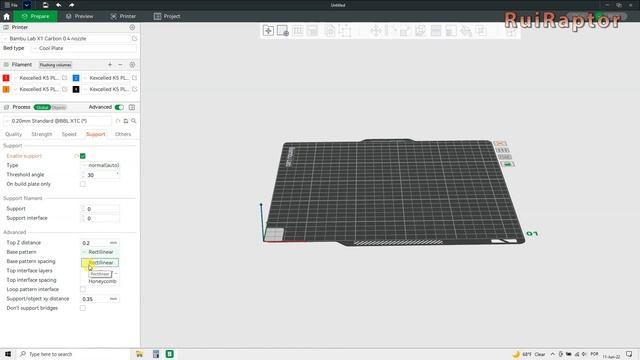The width and height of the screenshot is (640, 360).
Task: Click the save process preset icon
Action: pyautogui.click(x=126, y=121)
